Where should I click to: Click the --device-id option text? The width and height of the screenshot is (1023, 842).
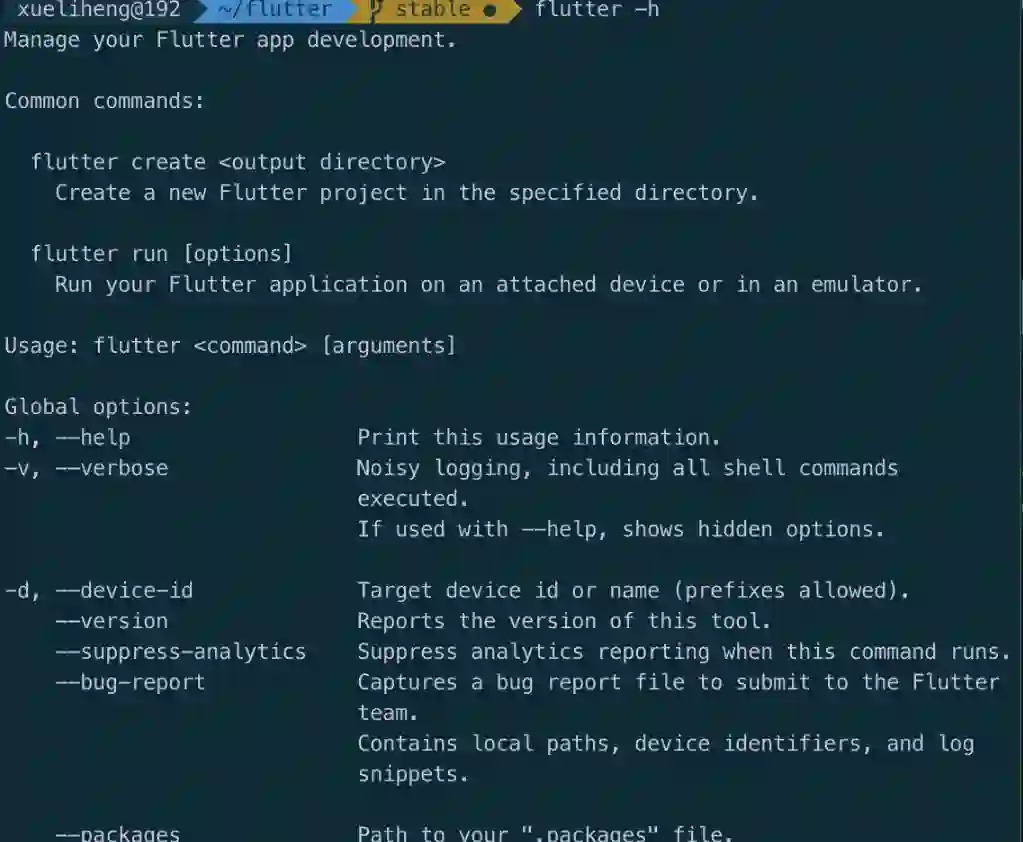tap(125, 591)
